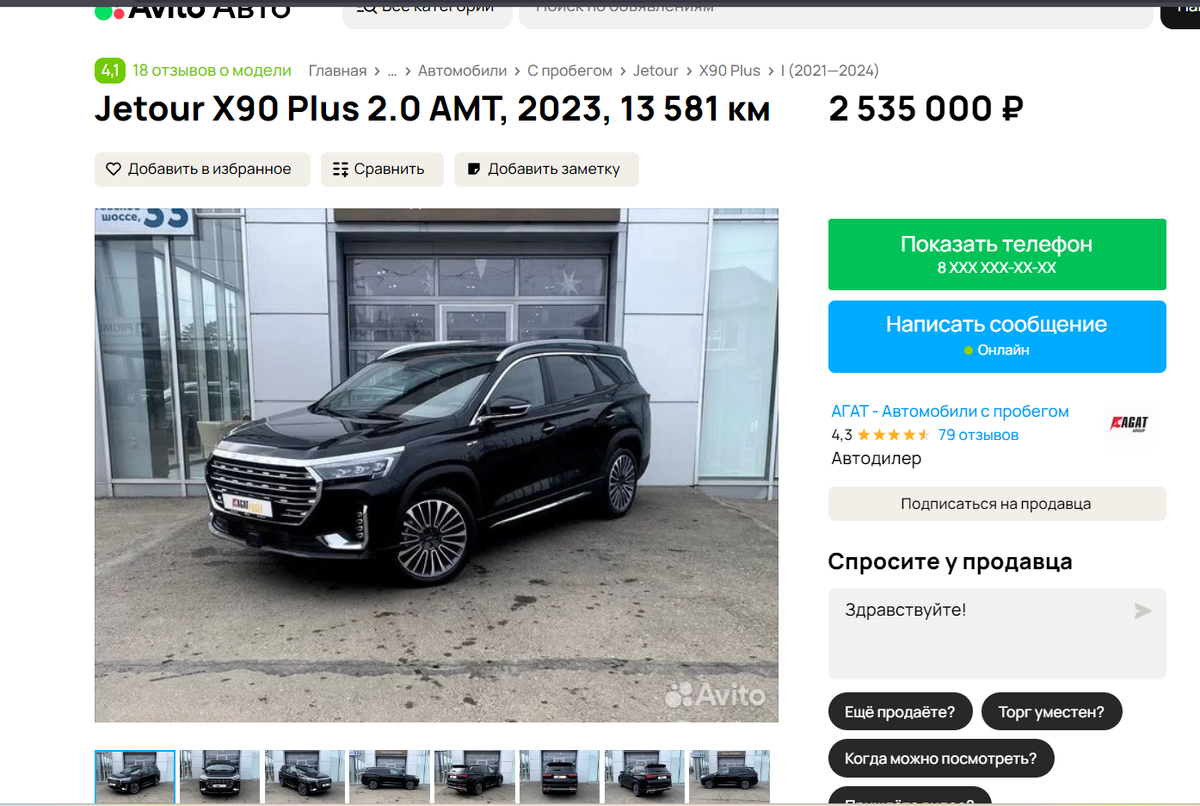Click the heart icon in Добавить в избранное
This screenshot has width=1200, height=806.
coord(113,169)
